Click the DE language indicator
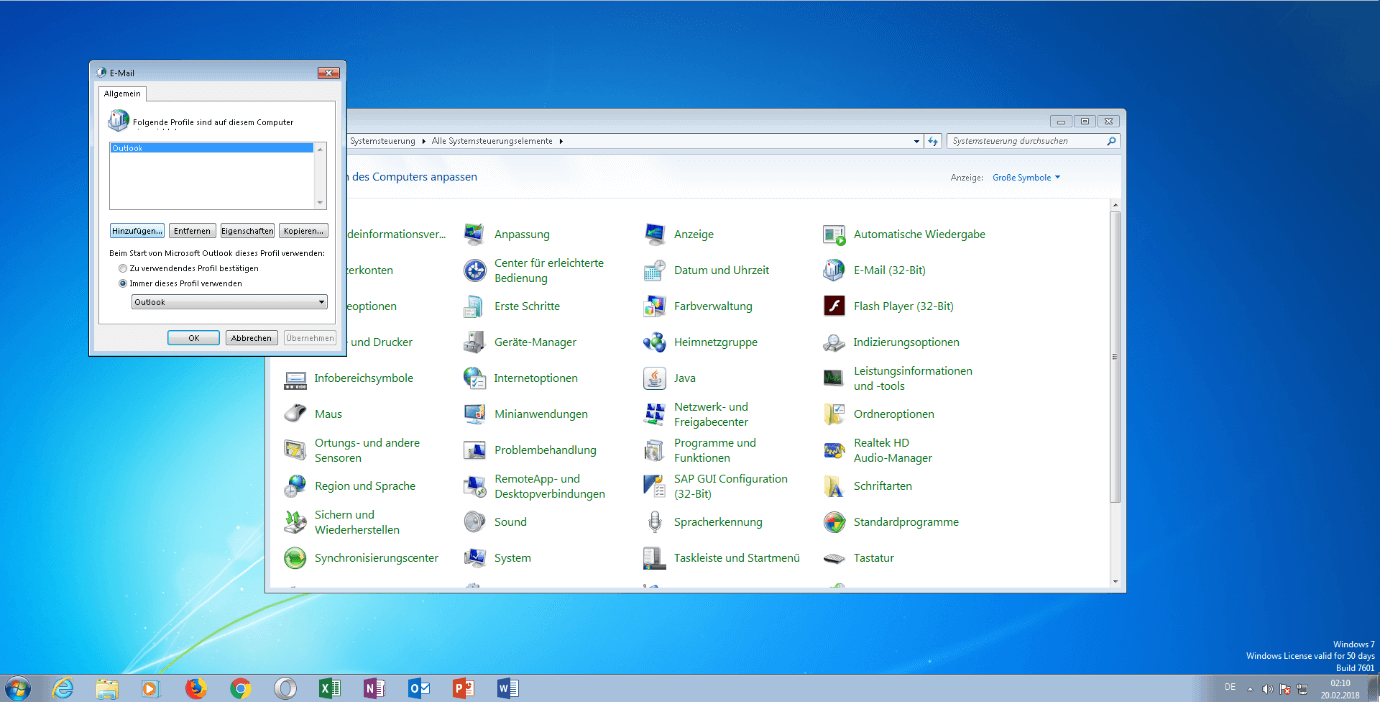 click(1230, 687)
